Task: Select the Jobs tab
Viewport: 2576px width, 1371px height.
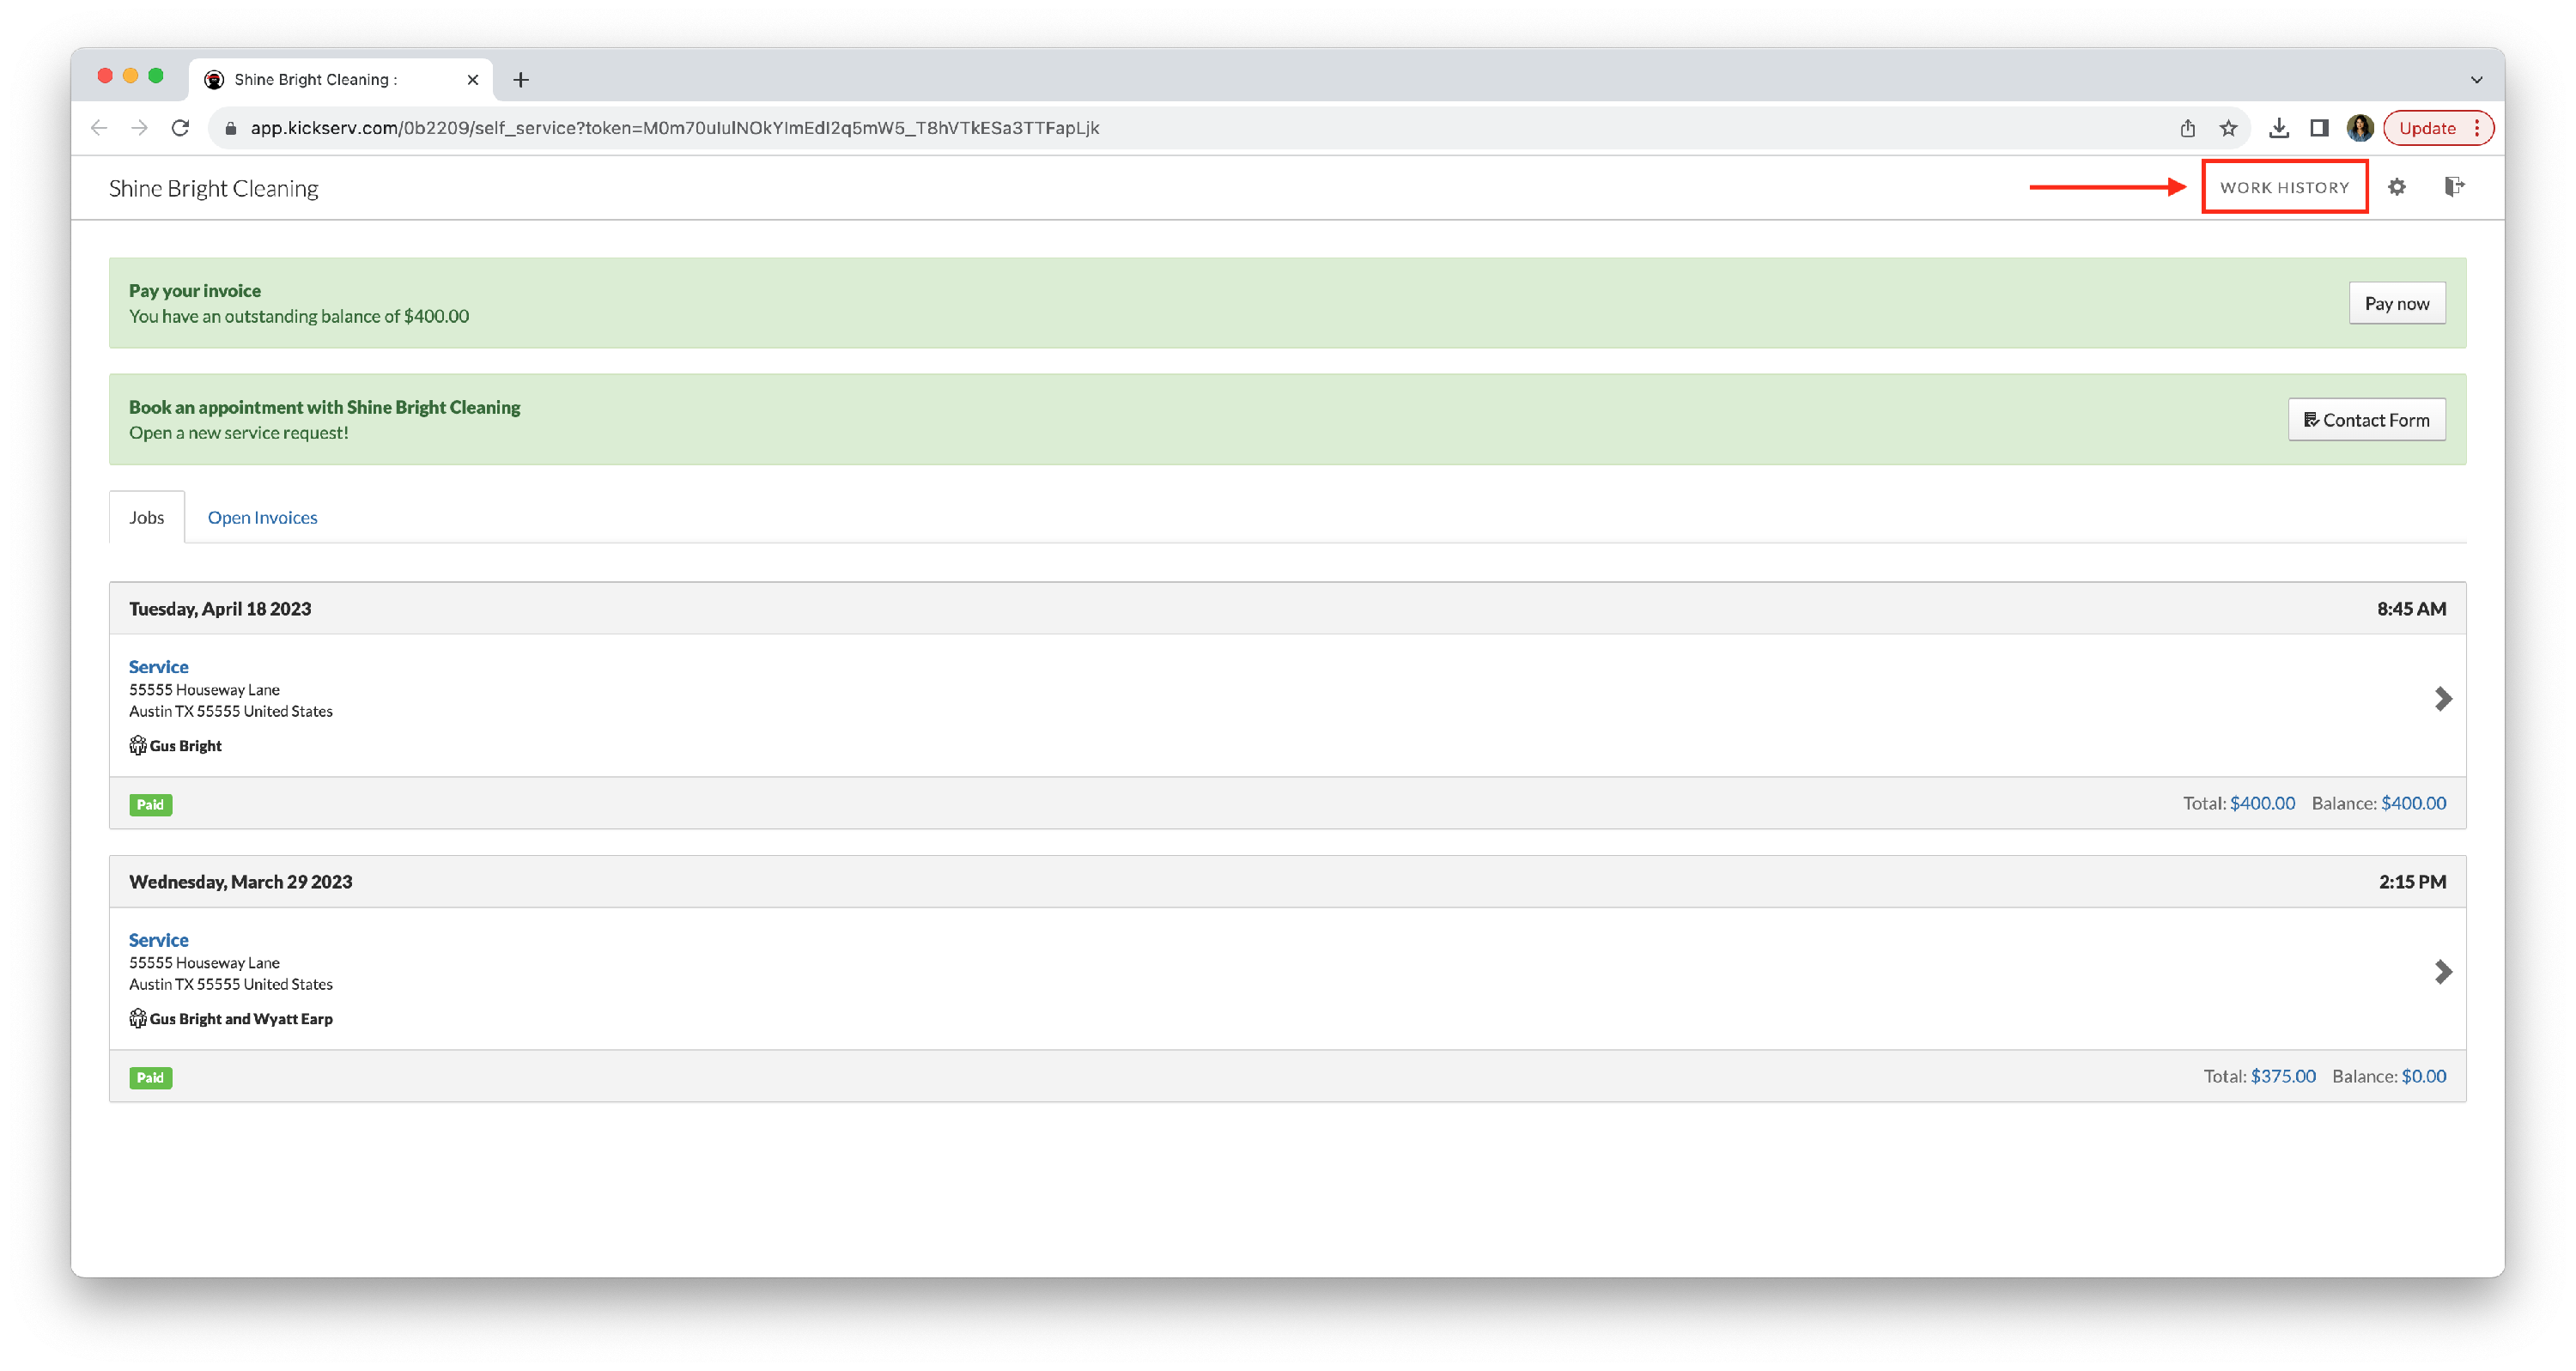Action: (x=146, y=517)
